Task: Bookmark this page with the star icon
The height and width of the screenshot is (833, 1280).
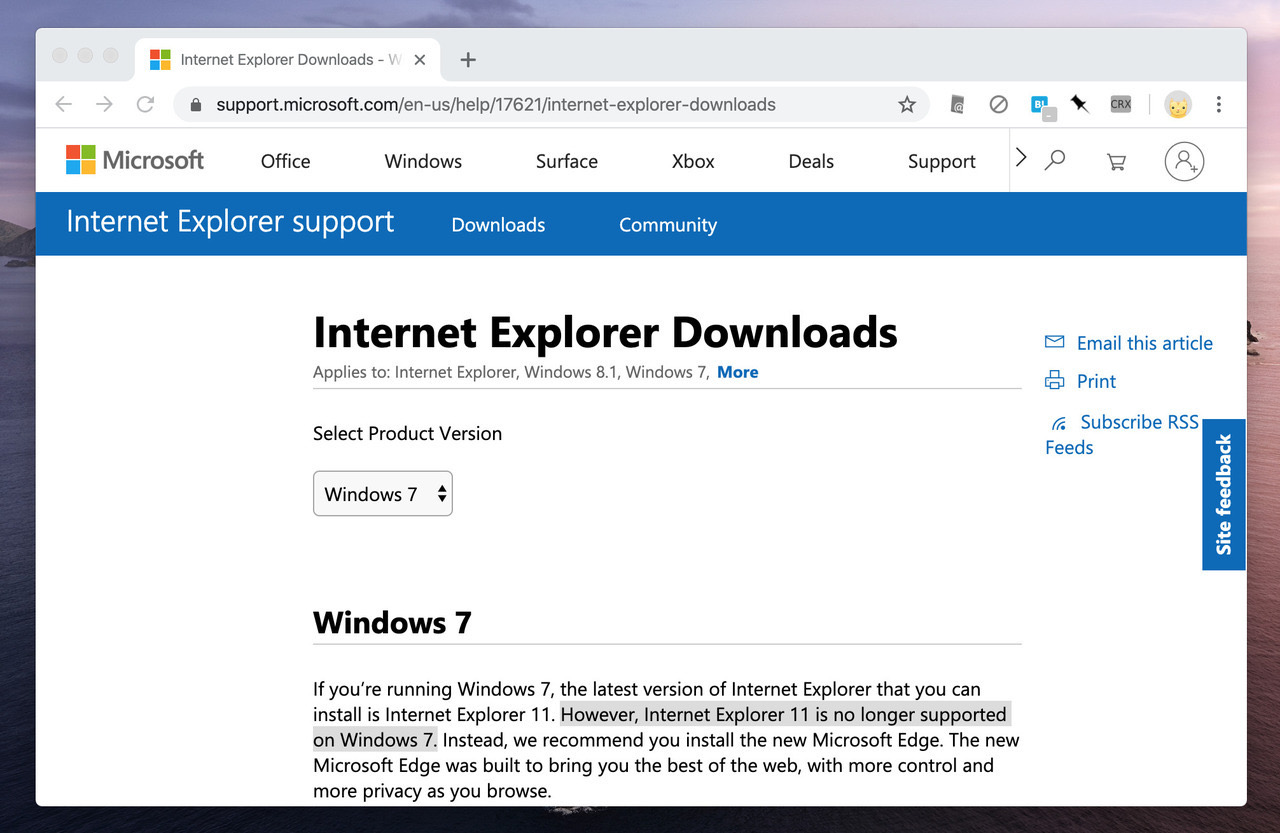Action: coord(906,104)
